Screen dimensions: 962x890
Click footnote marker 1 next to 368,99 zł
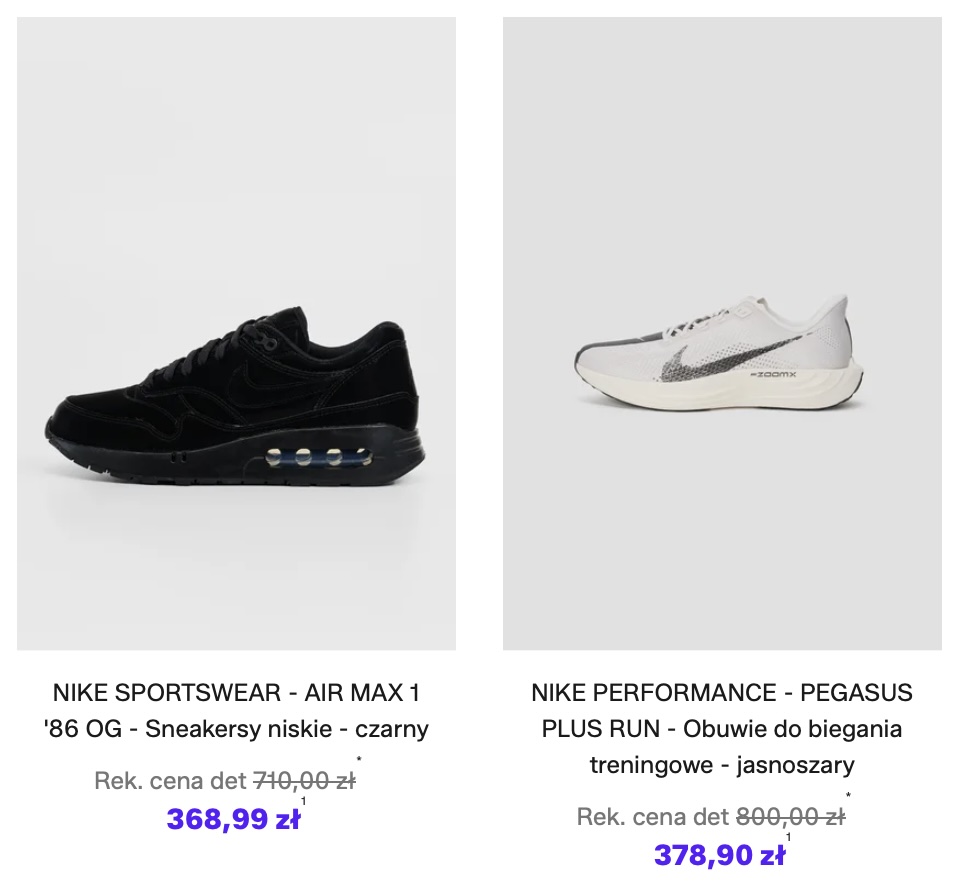click(x=304, y=801)
